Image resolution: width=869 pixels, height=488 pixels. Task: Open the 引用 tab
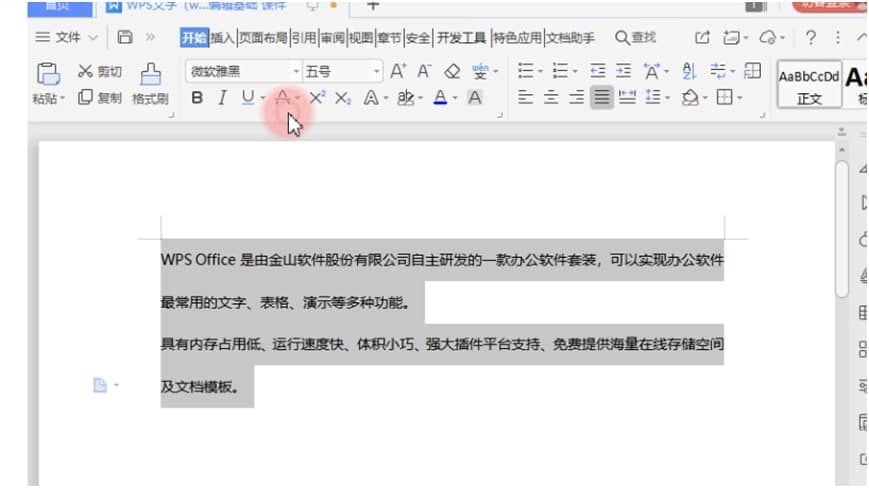point(304,38)
